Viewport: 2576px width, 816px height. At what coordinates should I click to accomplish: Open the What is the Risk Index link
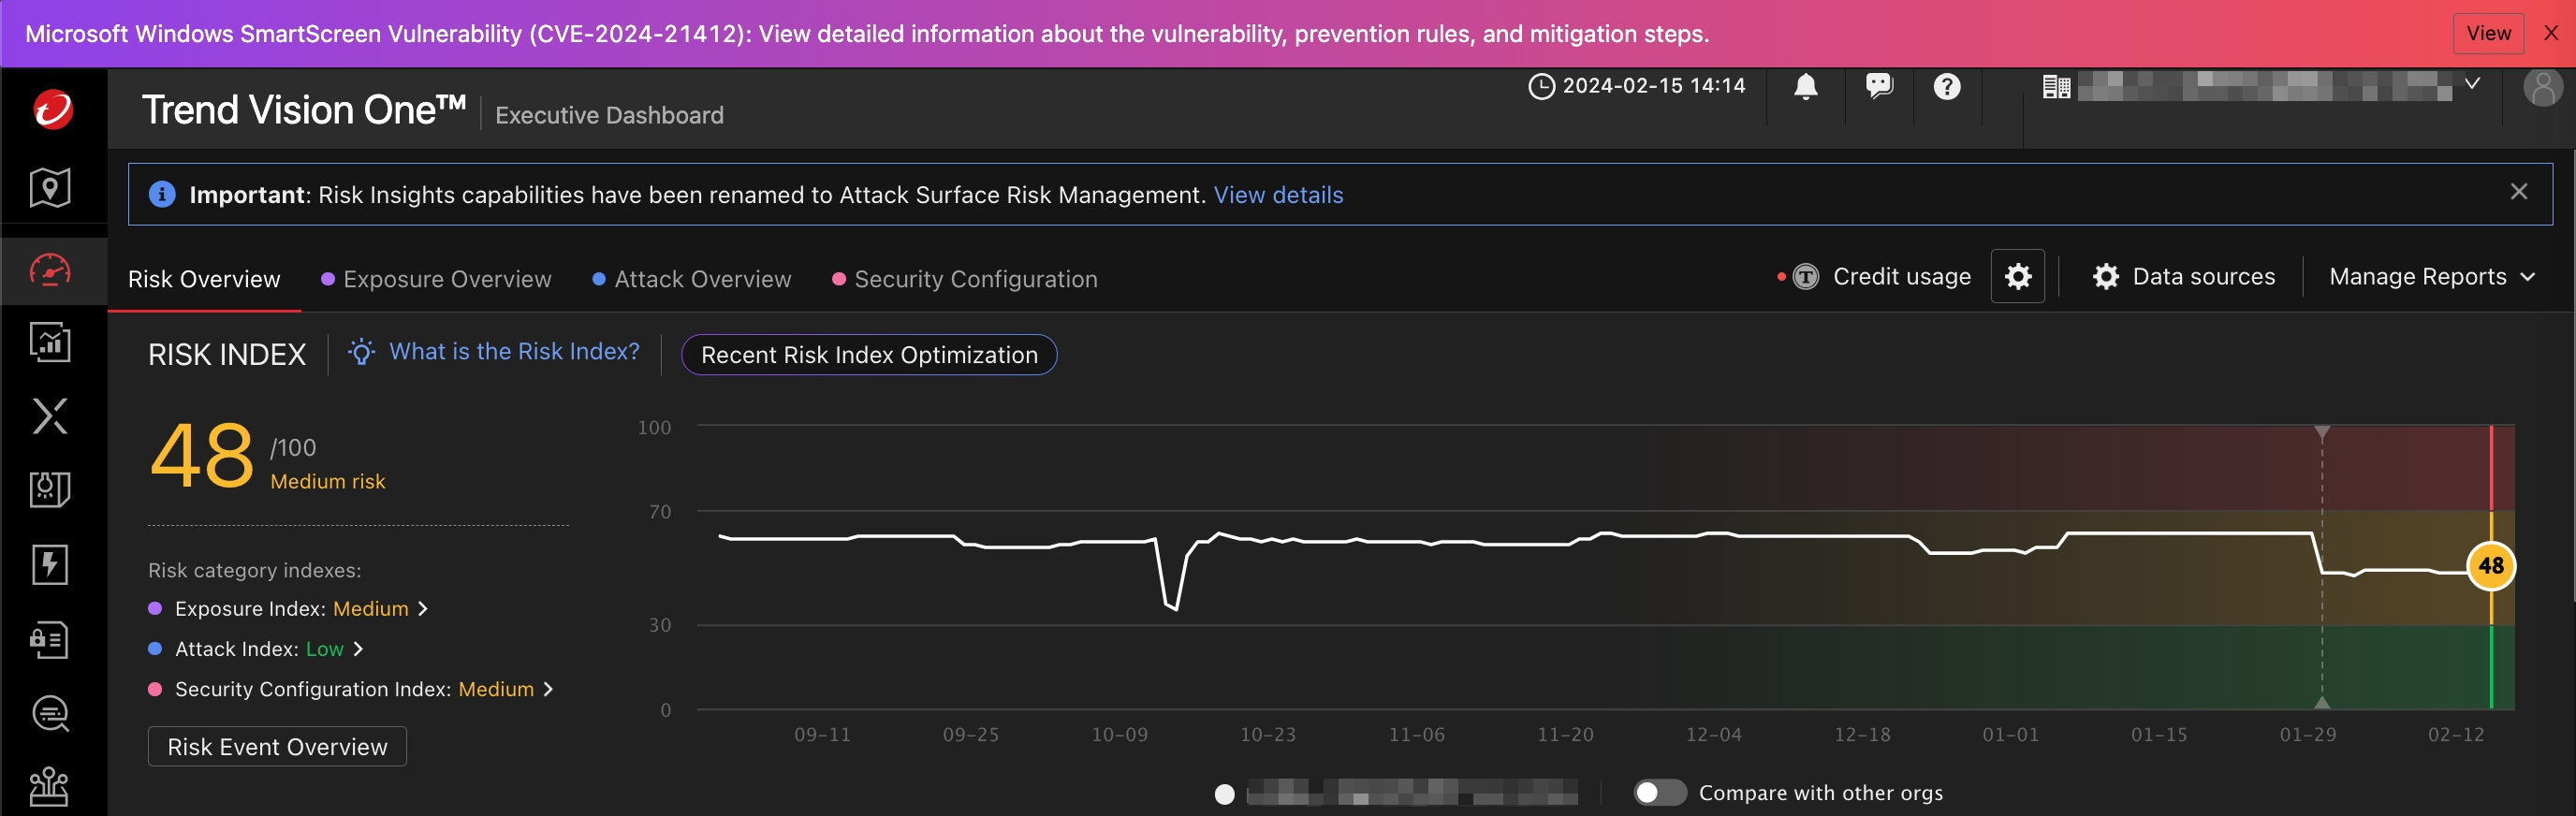pyautogui.click(x=513, y=352)
